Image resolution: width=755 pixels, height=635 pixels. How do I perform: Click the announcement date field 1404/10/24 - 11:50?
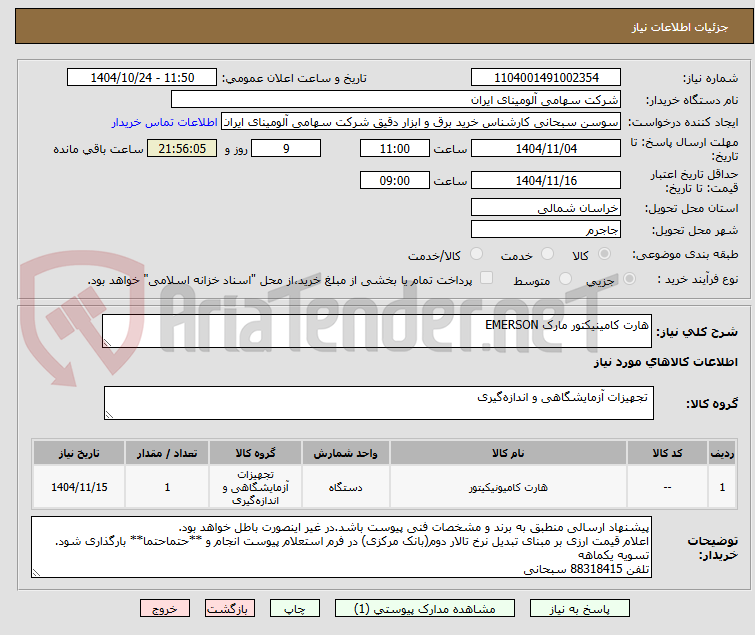pyautogui.click(x=142, y=78)
